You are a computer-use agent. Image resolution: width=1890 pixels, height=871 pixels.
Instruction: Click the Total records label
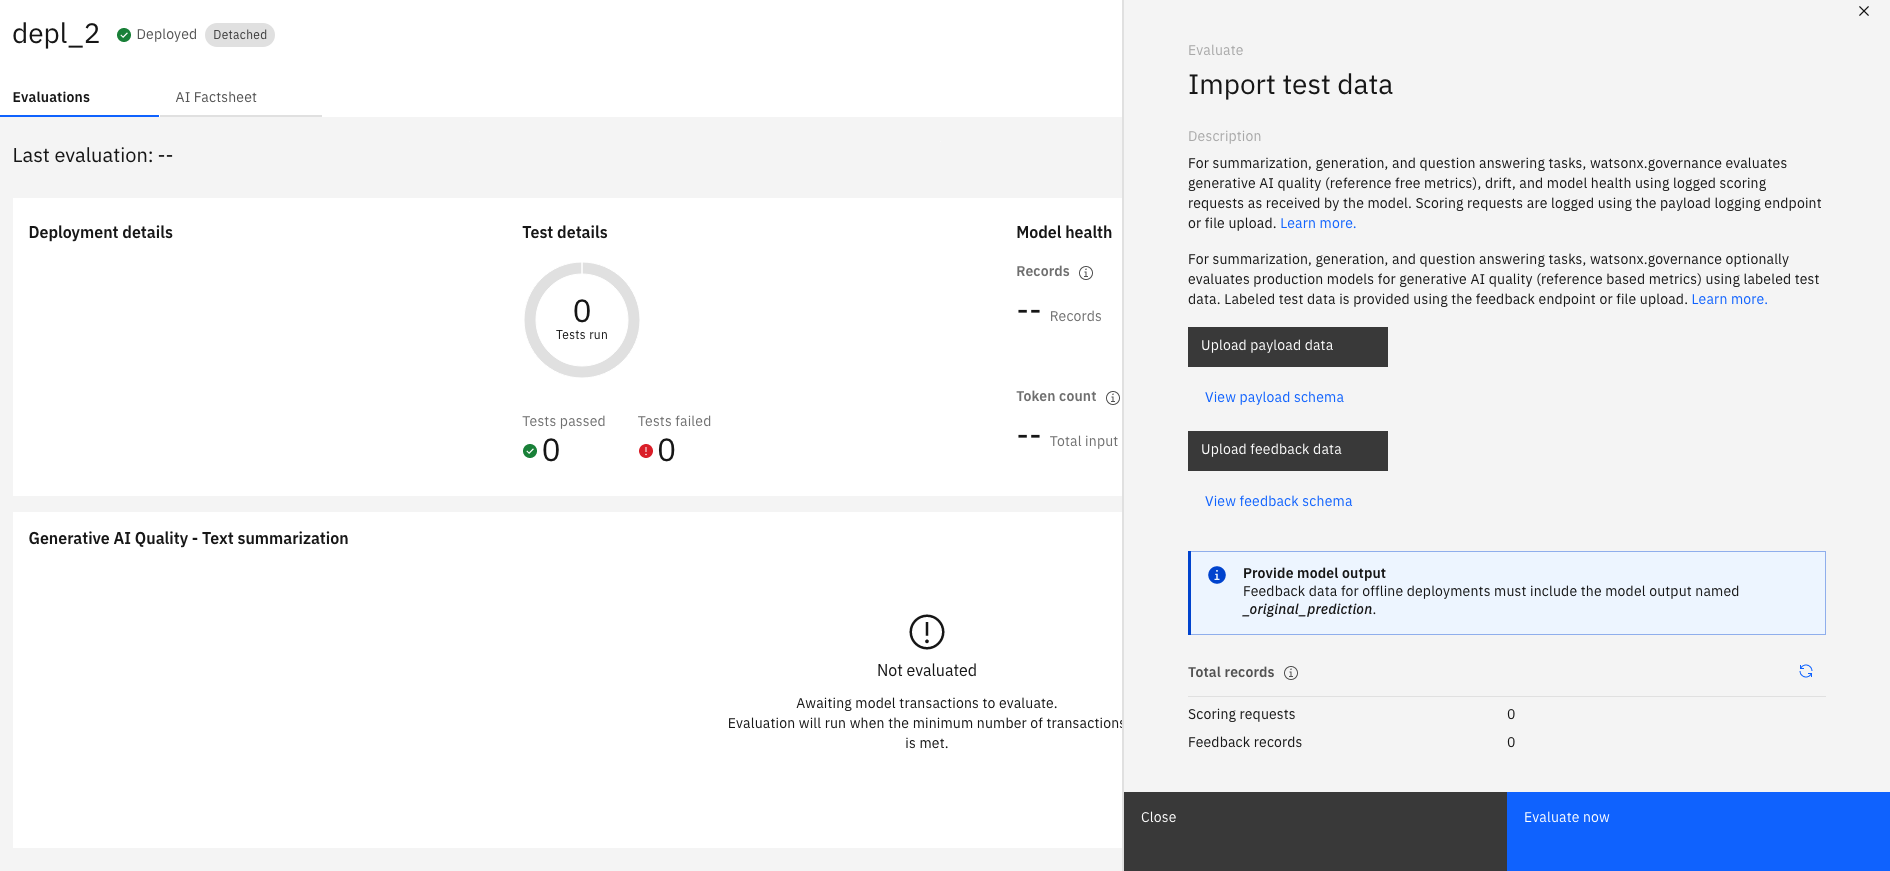coord(1231,672)
